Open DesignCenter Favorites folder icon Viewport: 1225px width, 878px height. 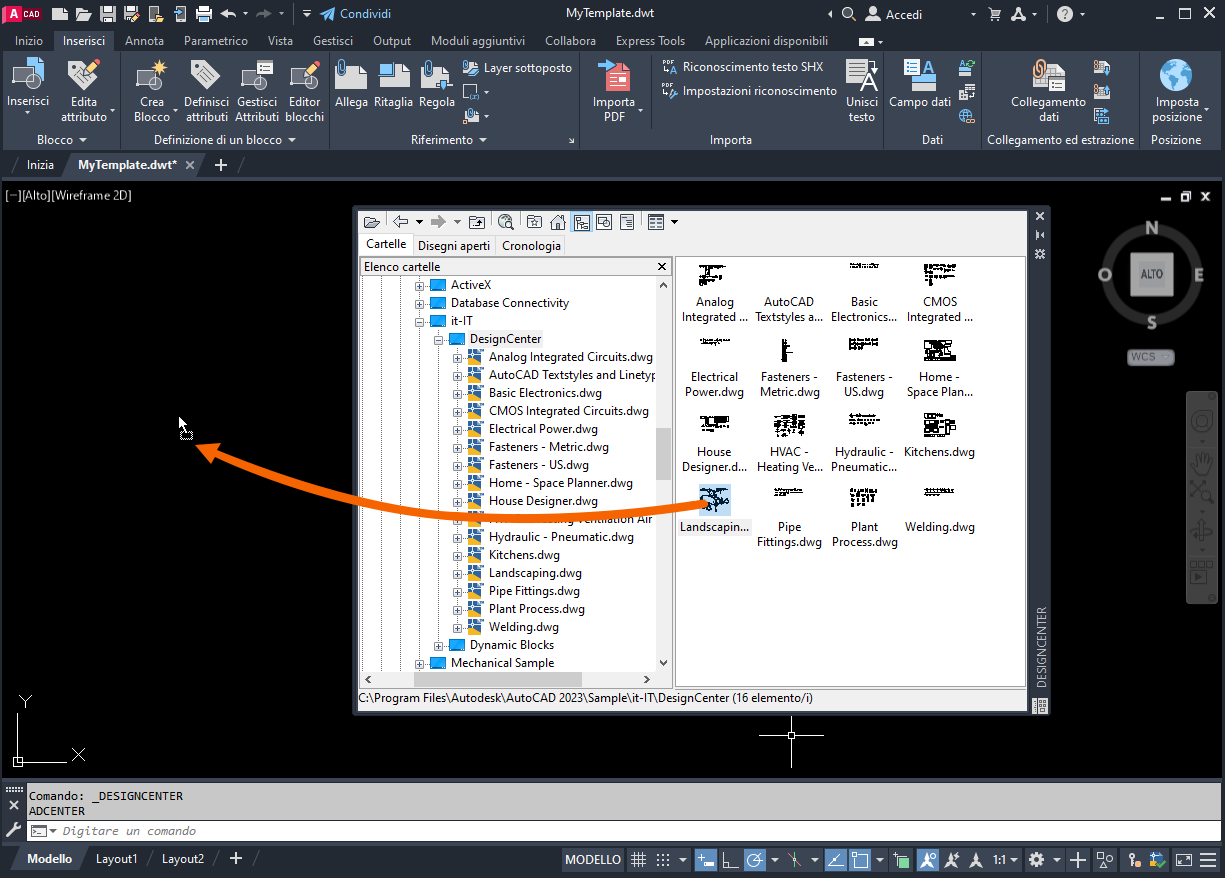535,222
